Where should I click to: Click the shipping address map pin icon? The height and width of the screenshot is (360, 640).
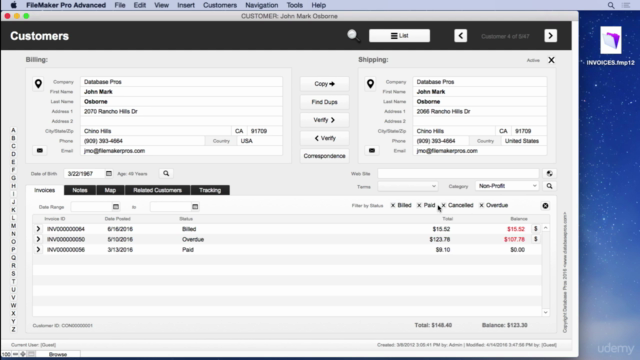[370, 84]
